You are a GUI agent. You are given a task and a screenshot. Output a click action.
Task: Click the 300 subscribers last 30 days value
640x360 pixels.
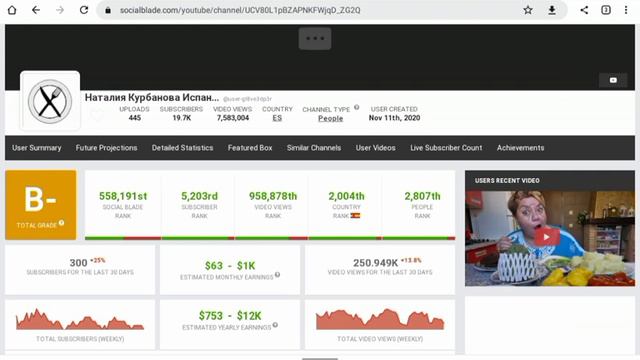78,263
